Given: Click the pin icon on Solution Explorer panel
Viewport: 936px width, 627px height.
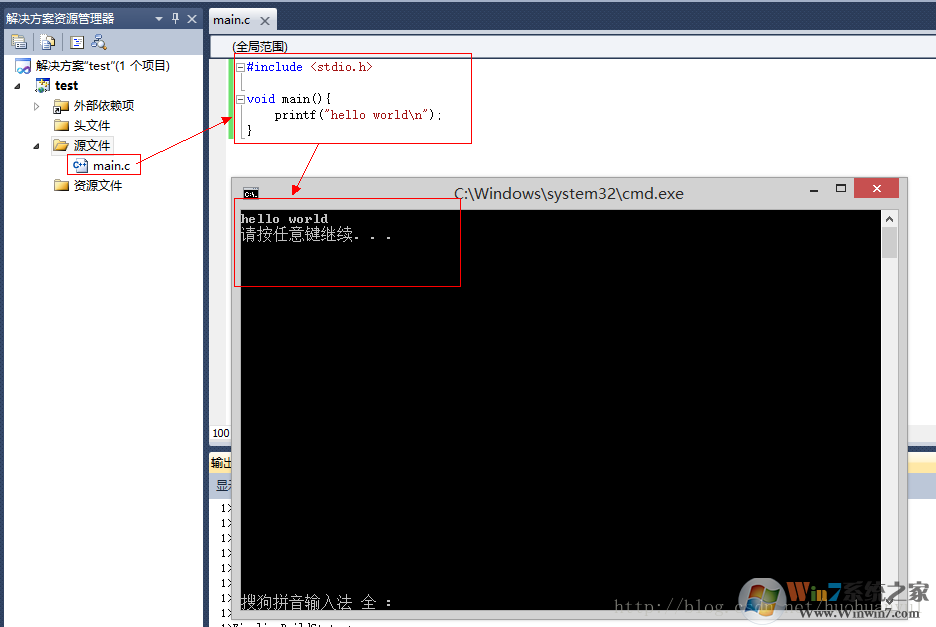Looking at the screenshot, I should click(175, 19).
